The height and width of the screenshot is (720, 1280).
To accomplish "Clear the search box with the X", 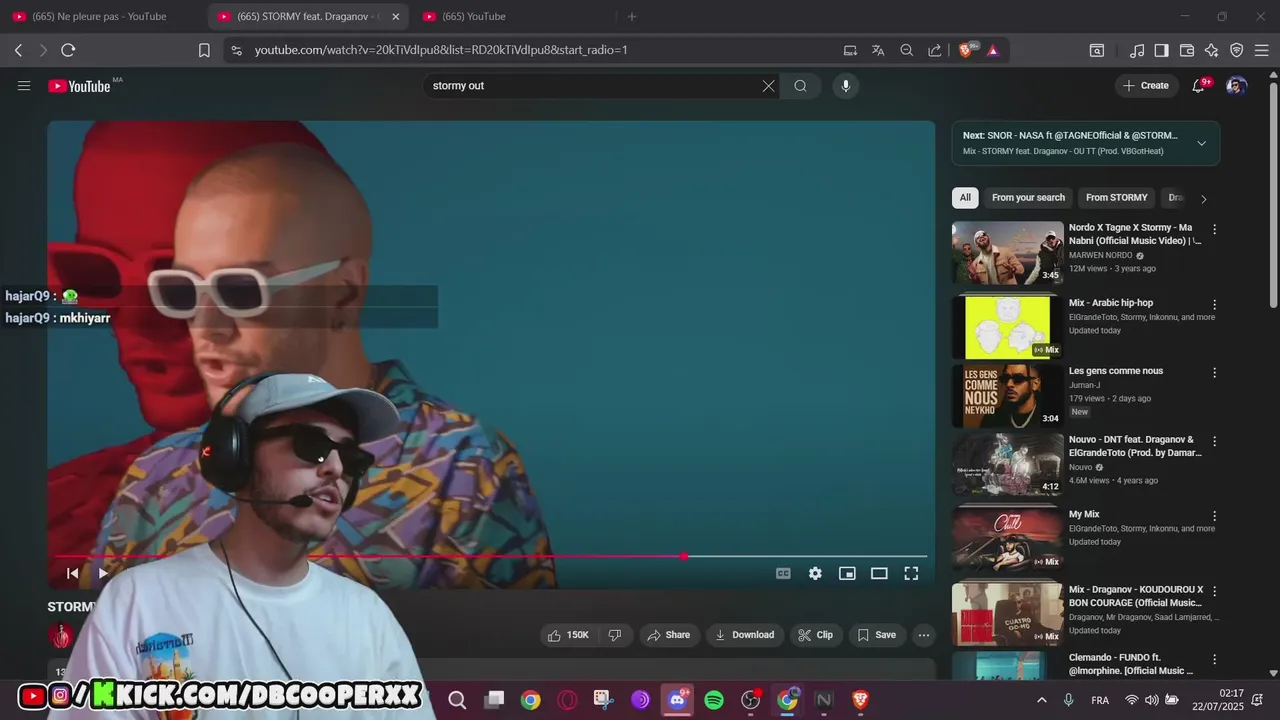I will point(768,86).
